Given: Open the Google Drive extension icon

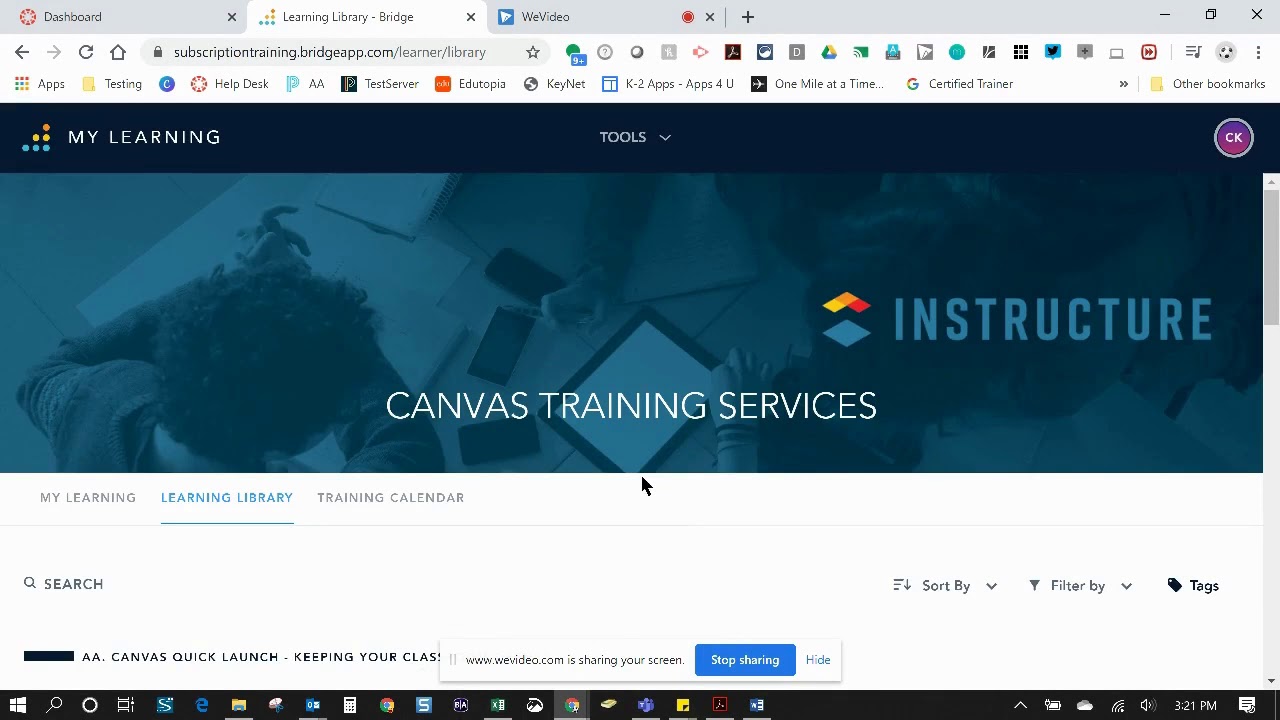Looking at the screenshot, I should click(829, 52).
